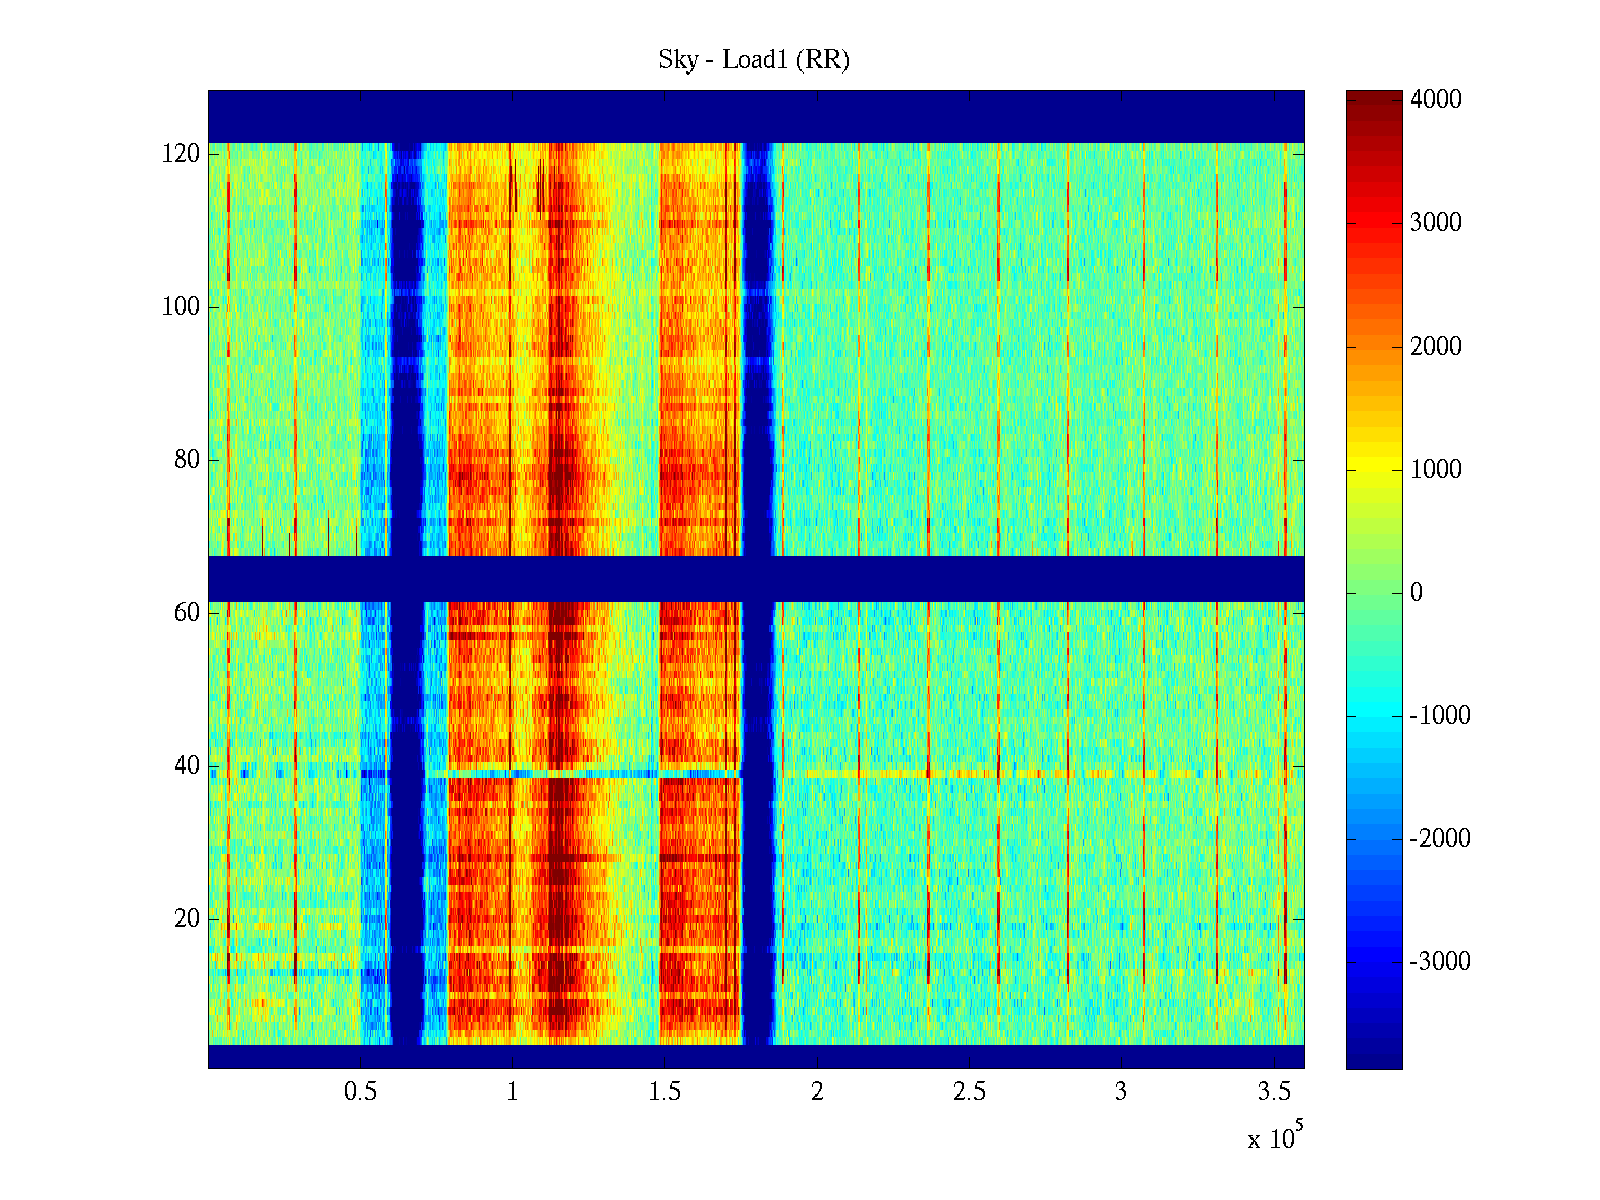Click the x-axis tick label 2.5
This screenshot has width=1600, height=1200.
969,1092
